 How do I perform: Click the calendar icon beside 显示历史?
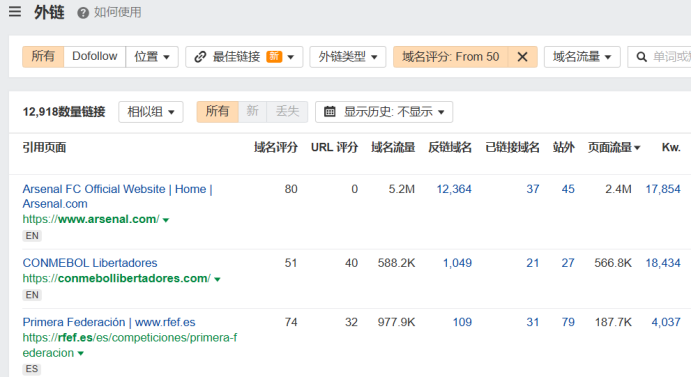click(x=330, y=112)
